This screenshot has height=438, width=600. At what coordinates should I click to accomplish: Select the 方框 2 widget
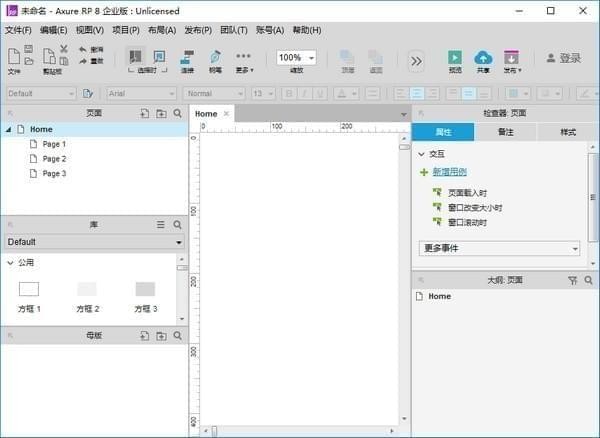[87, 298]
